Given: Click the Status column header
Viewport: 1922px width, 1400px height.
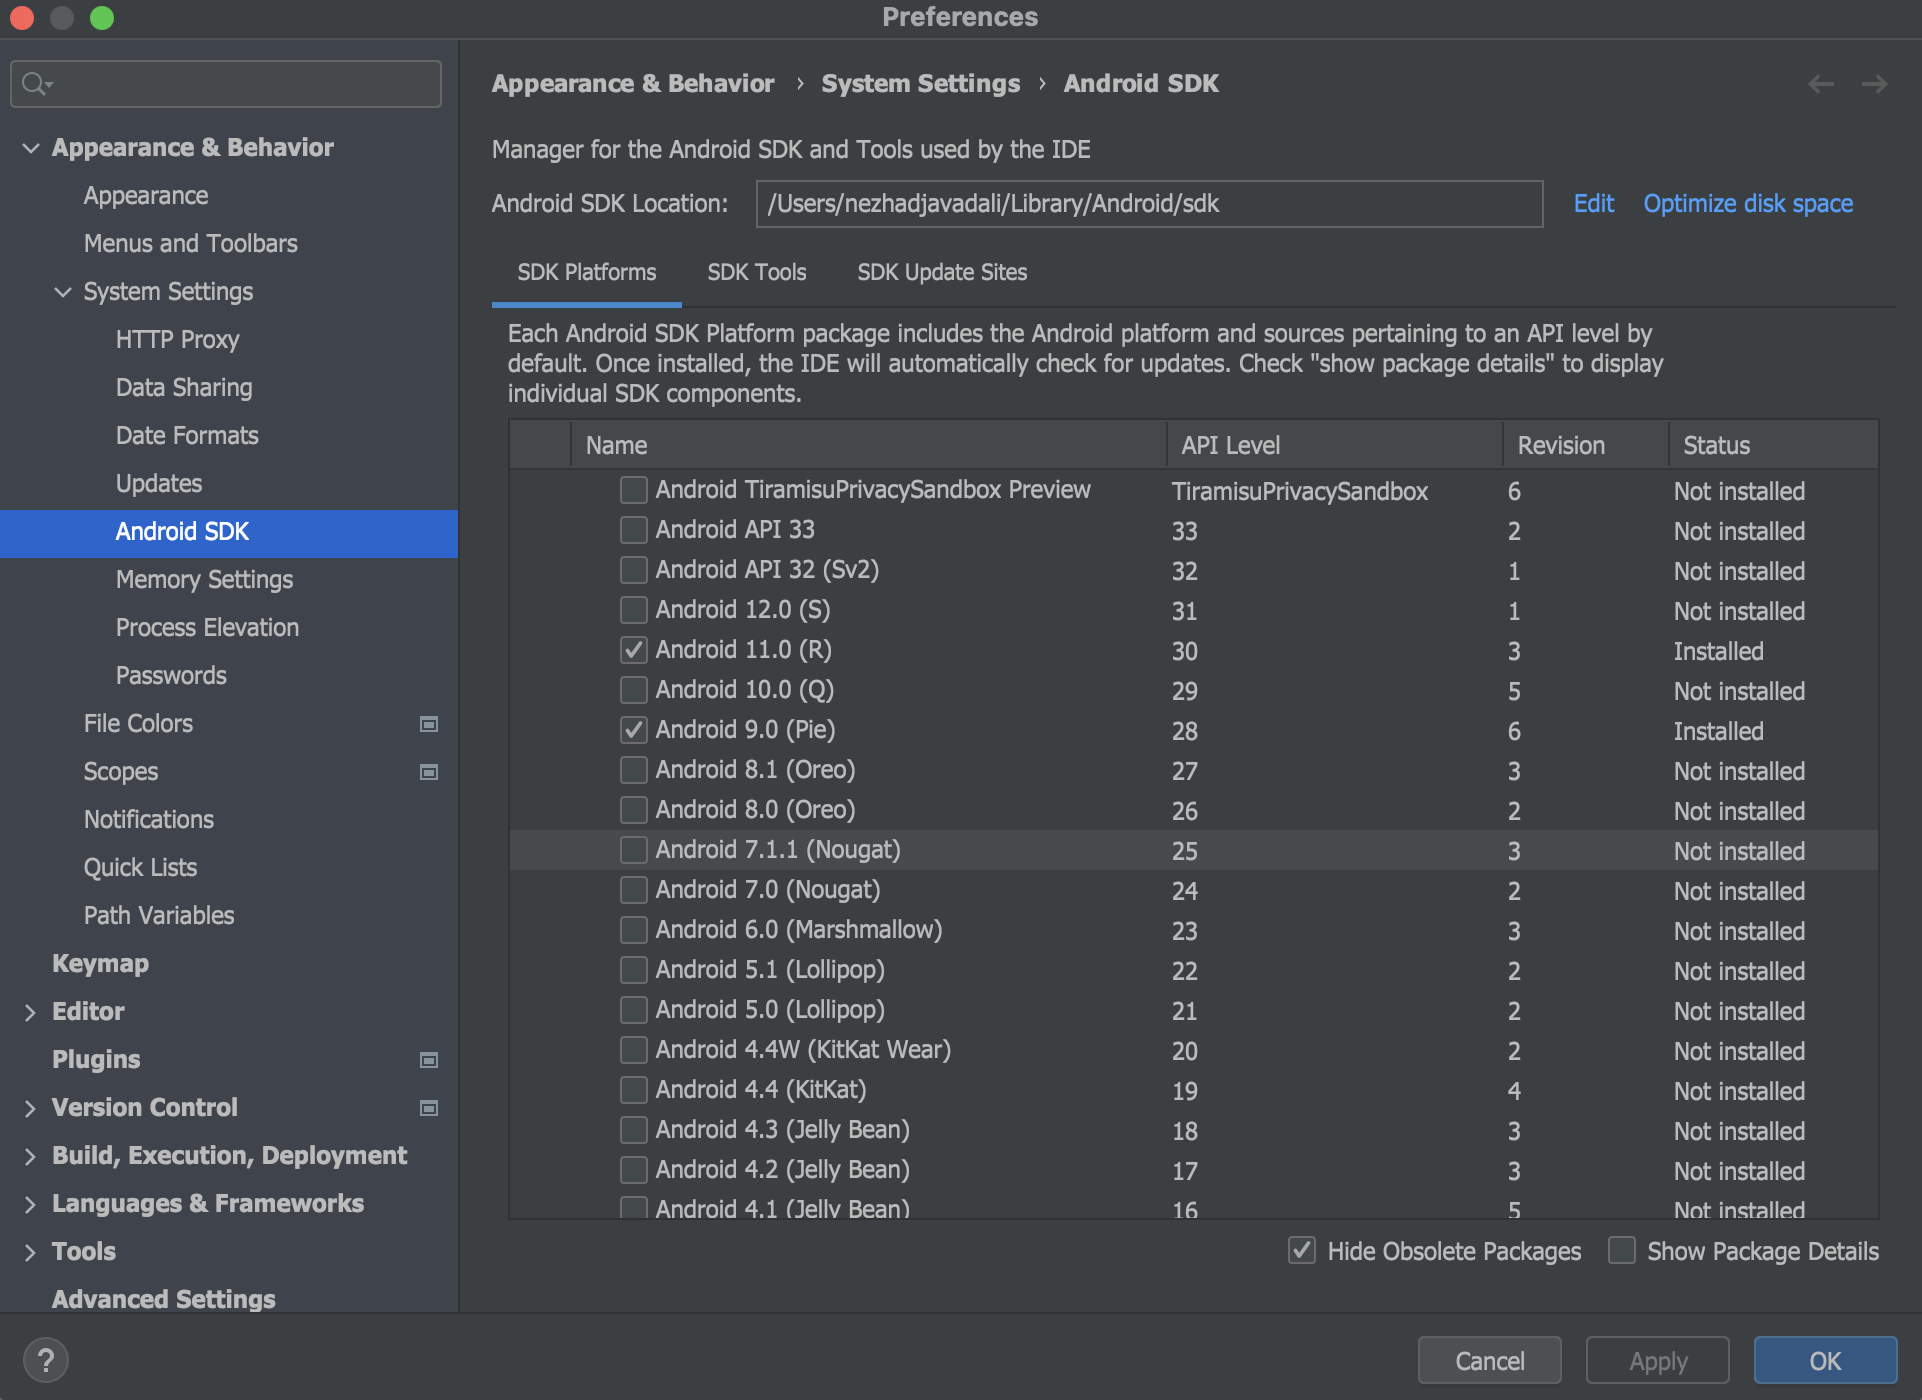Looking at the screenshot, I should point(1774,445).
